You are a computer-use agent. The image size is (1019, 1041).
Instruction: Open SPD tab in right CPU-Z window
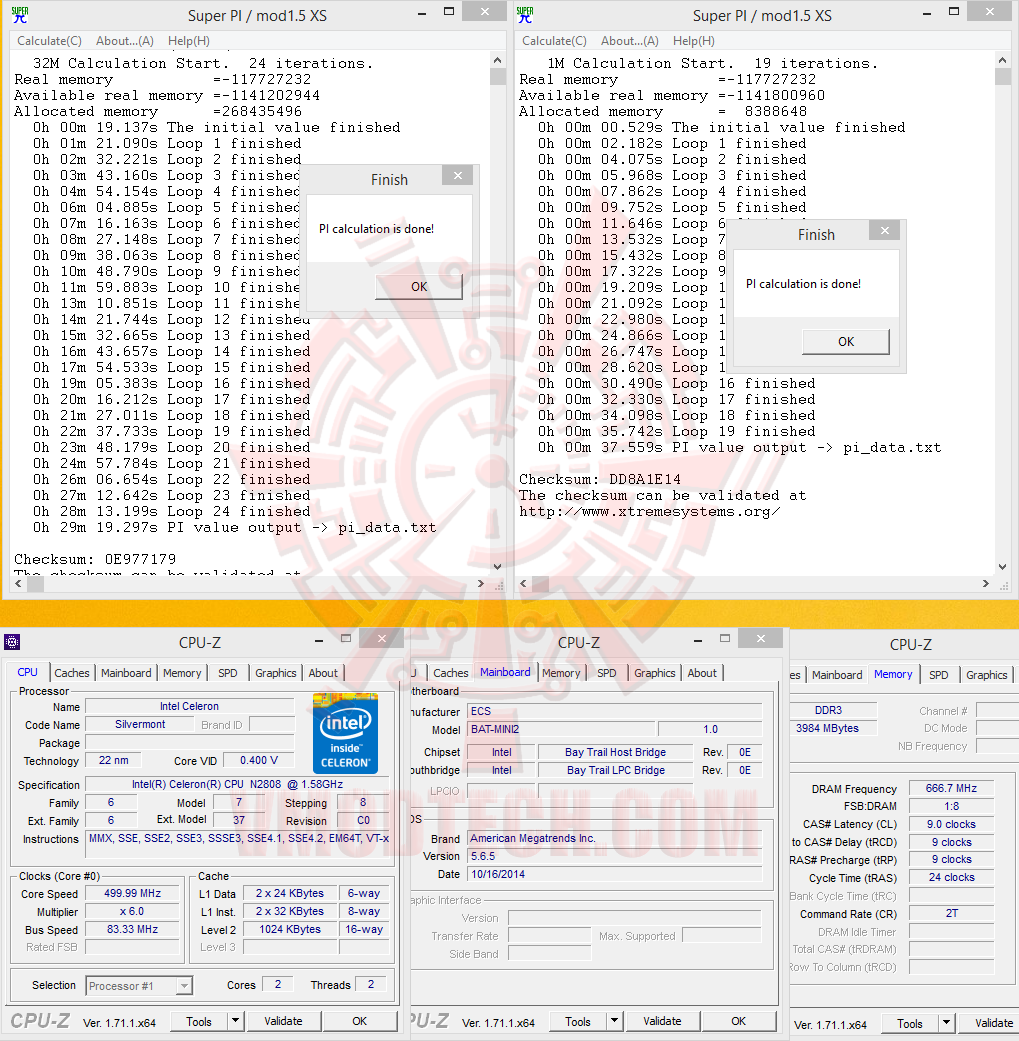tap(939, 675)
